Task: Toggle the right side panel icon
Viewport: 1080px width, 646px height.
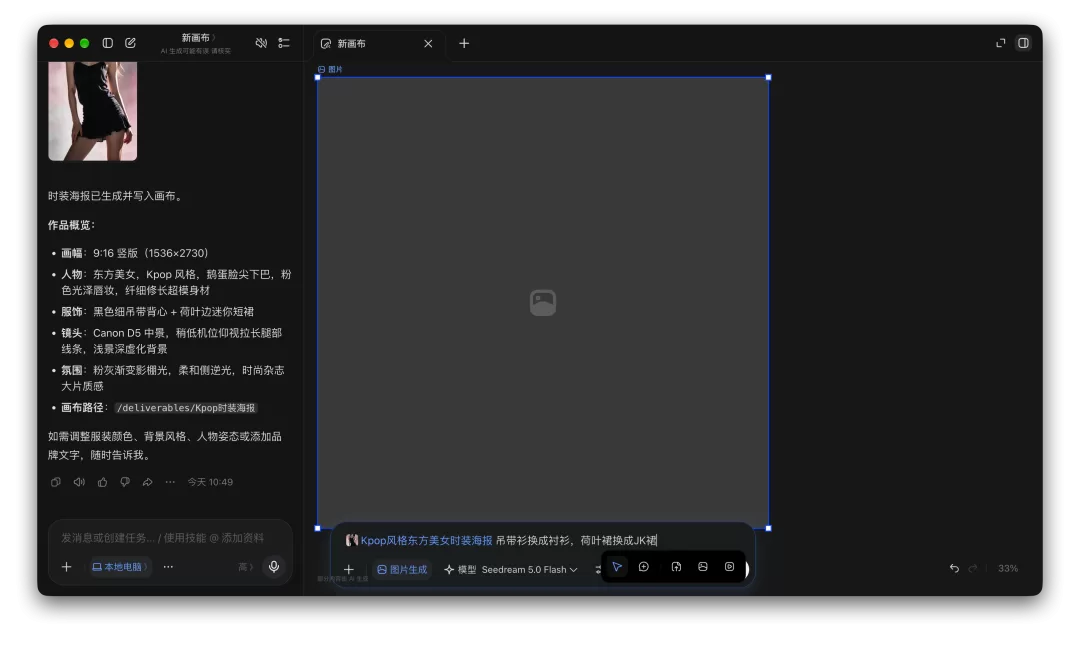Action: click(x=1024, y=43)
